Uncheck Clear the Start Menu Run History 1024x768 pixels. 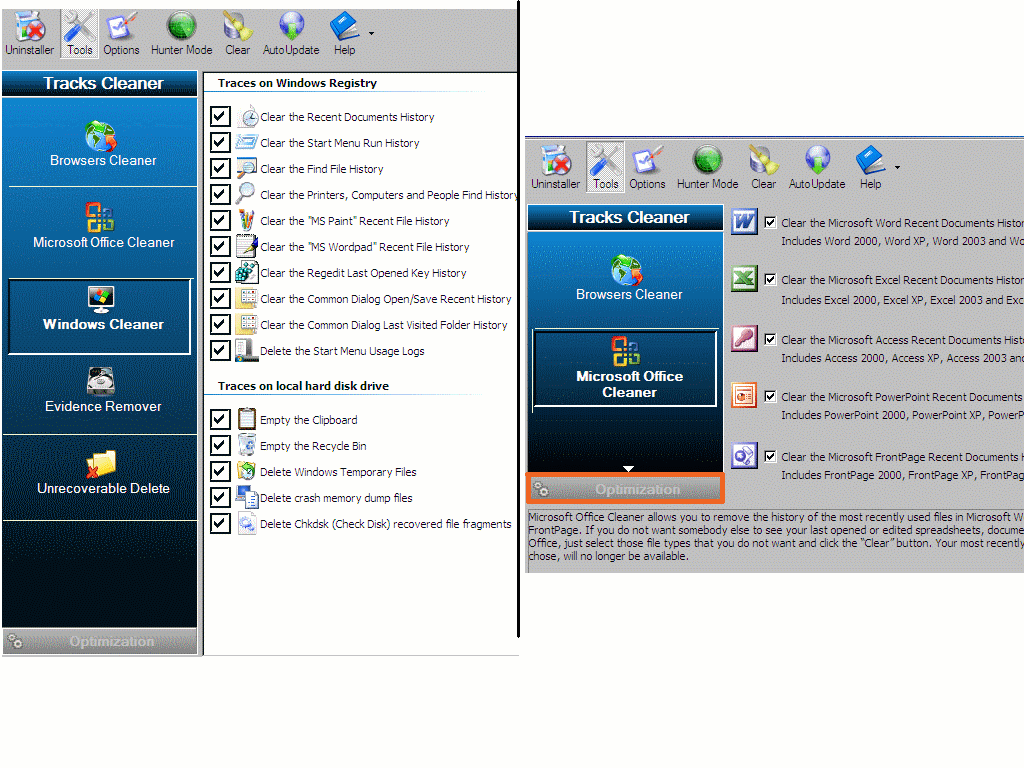(x=220, y=142)
